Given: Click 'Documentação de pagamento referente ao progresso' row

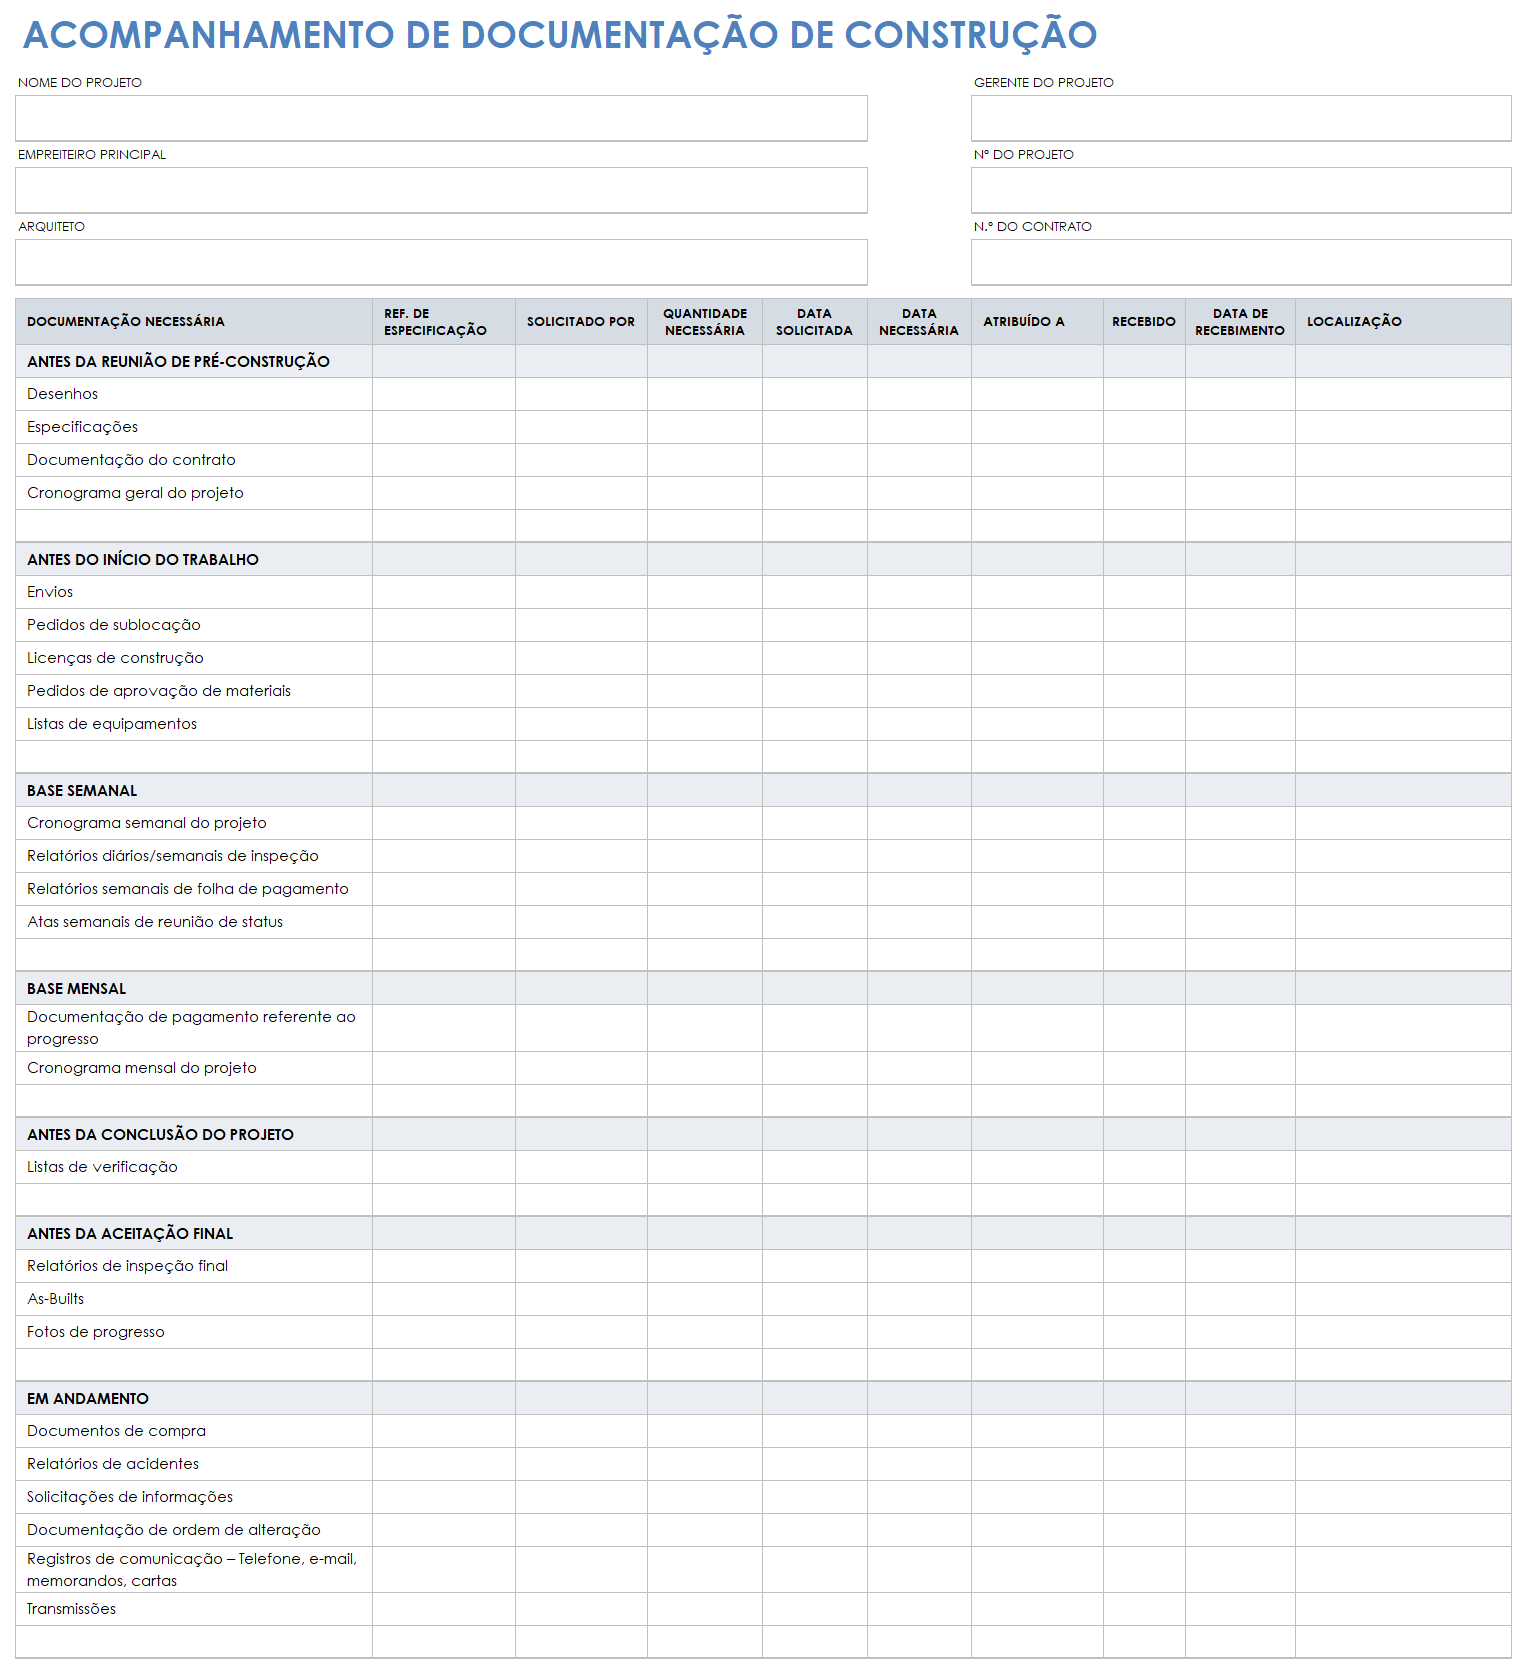Looking at the screenshot, I should 763,1028.
